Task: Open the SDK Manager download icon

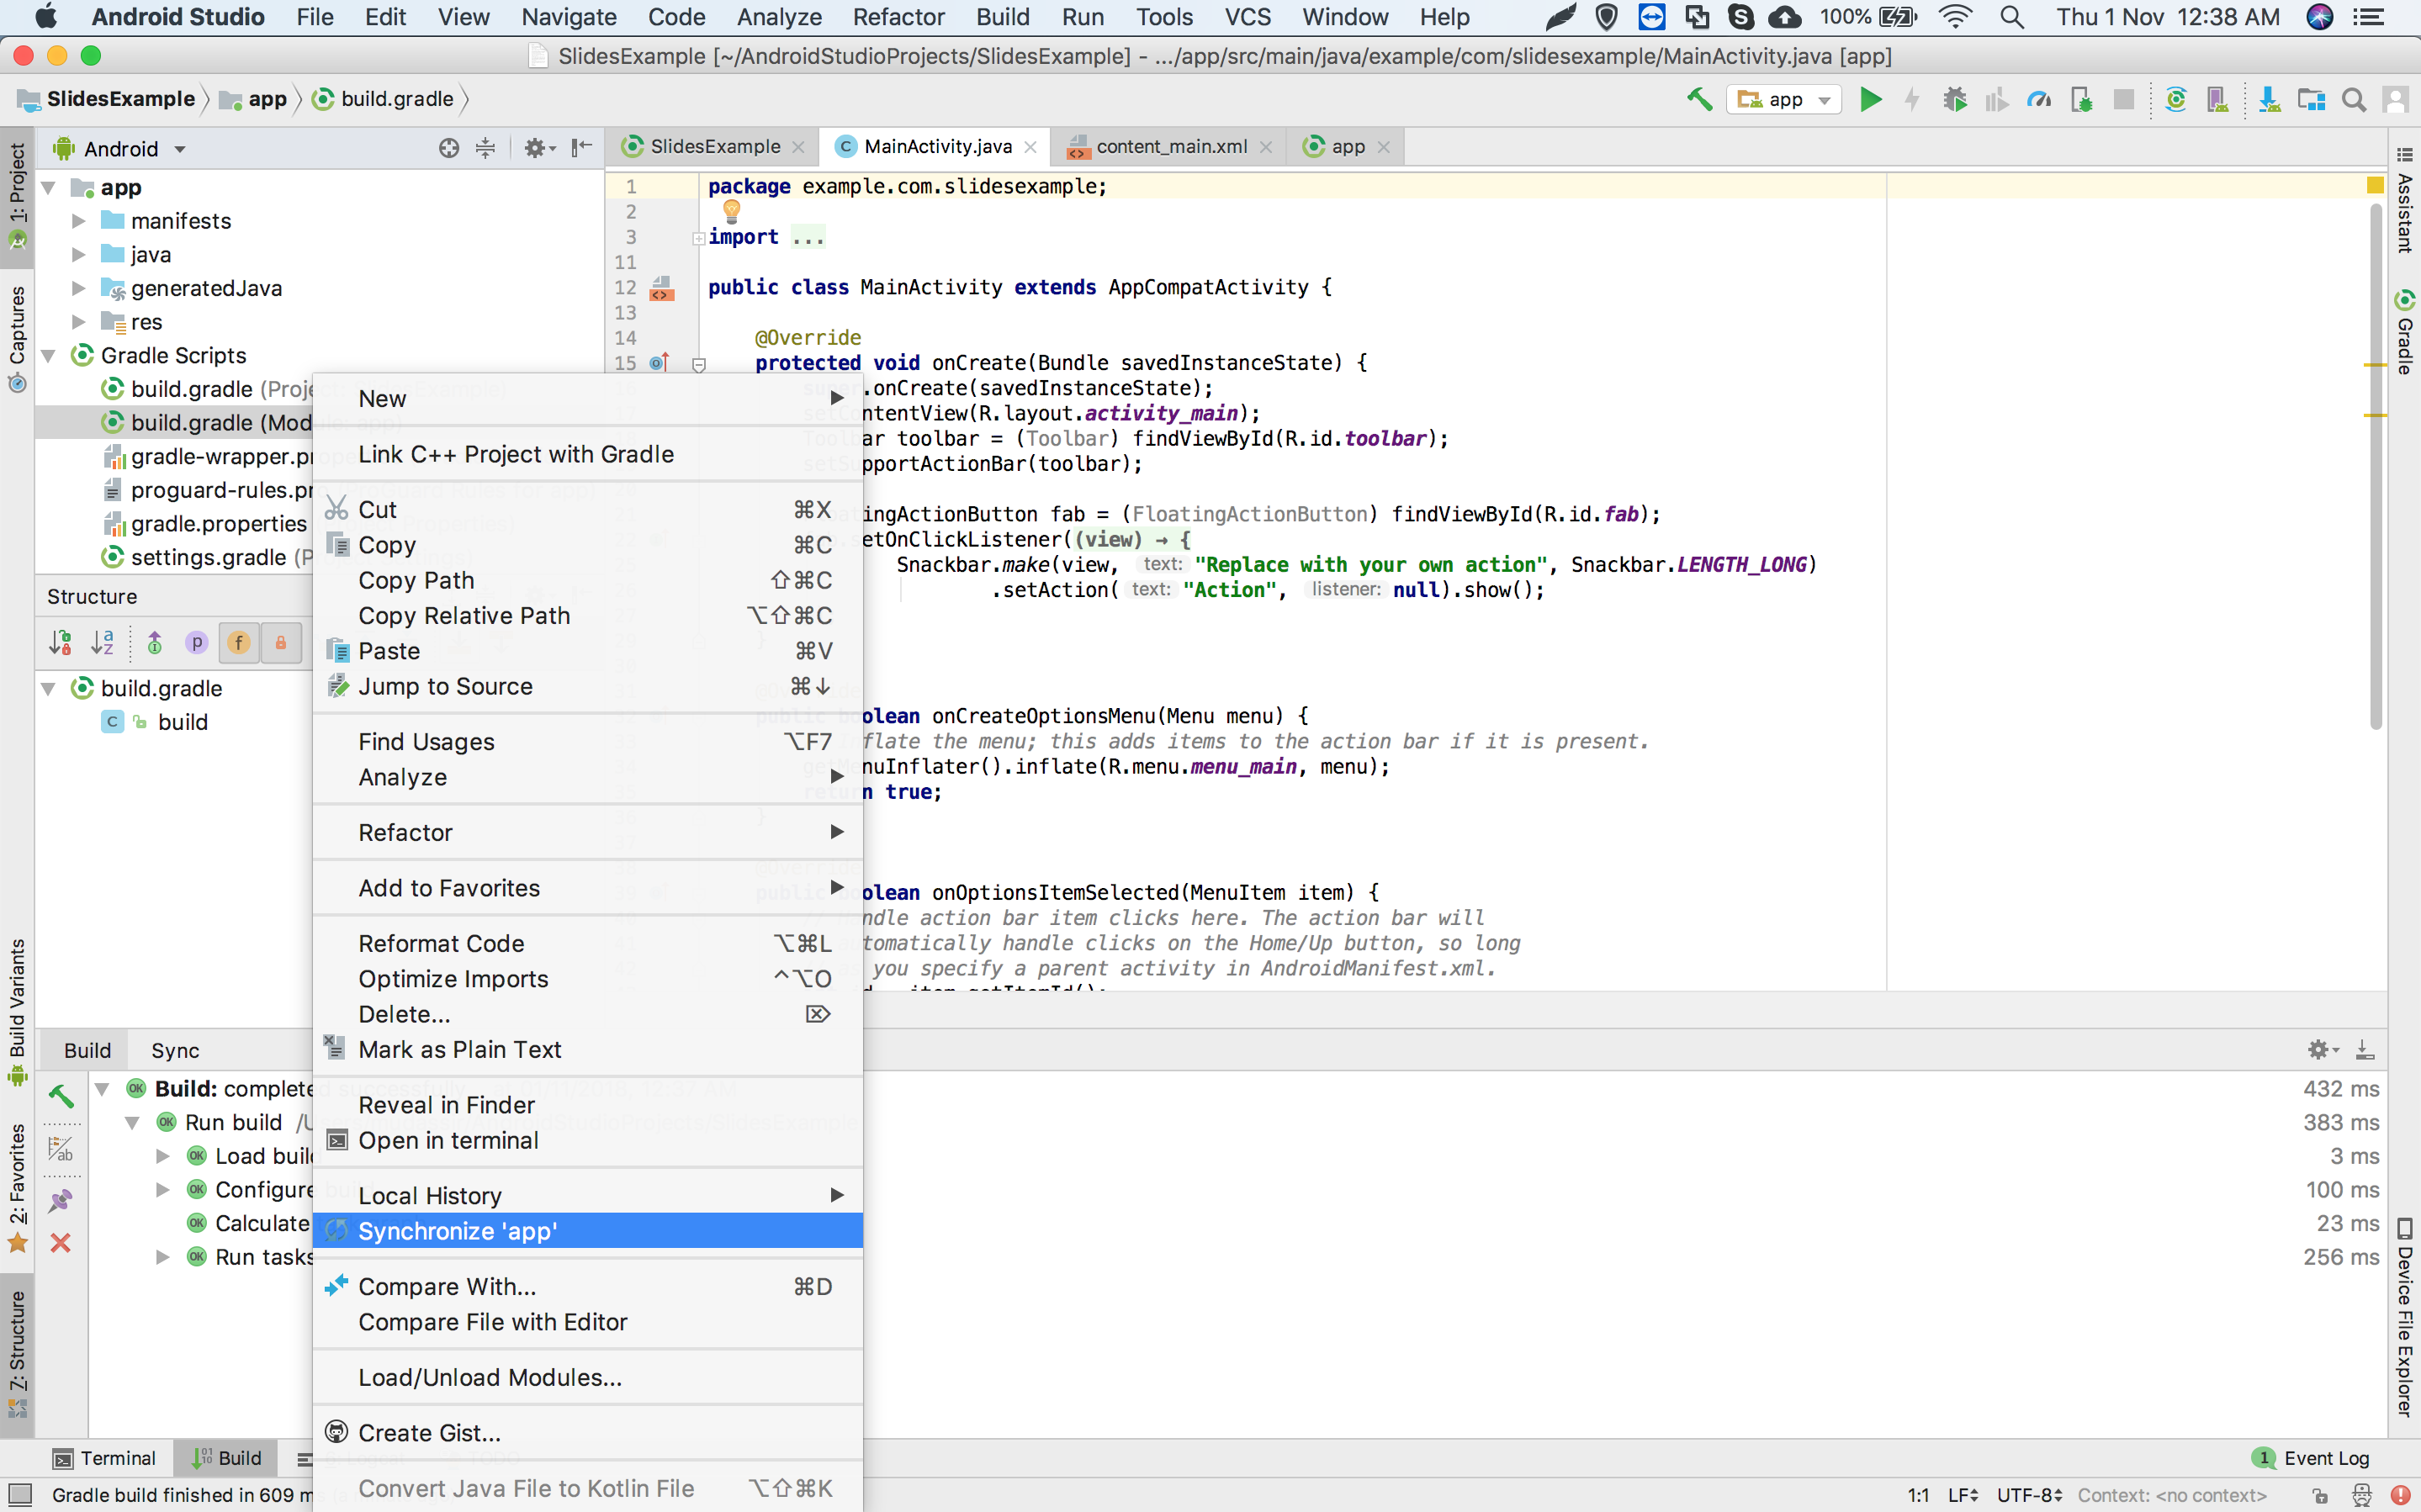Action: click(2269, 99)
